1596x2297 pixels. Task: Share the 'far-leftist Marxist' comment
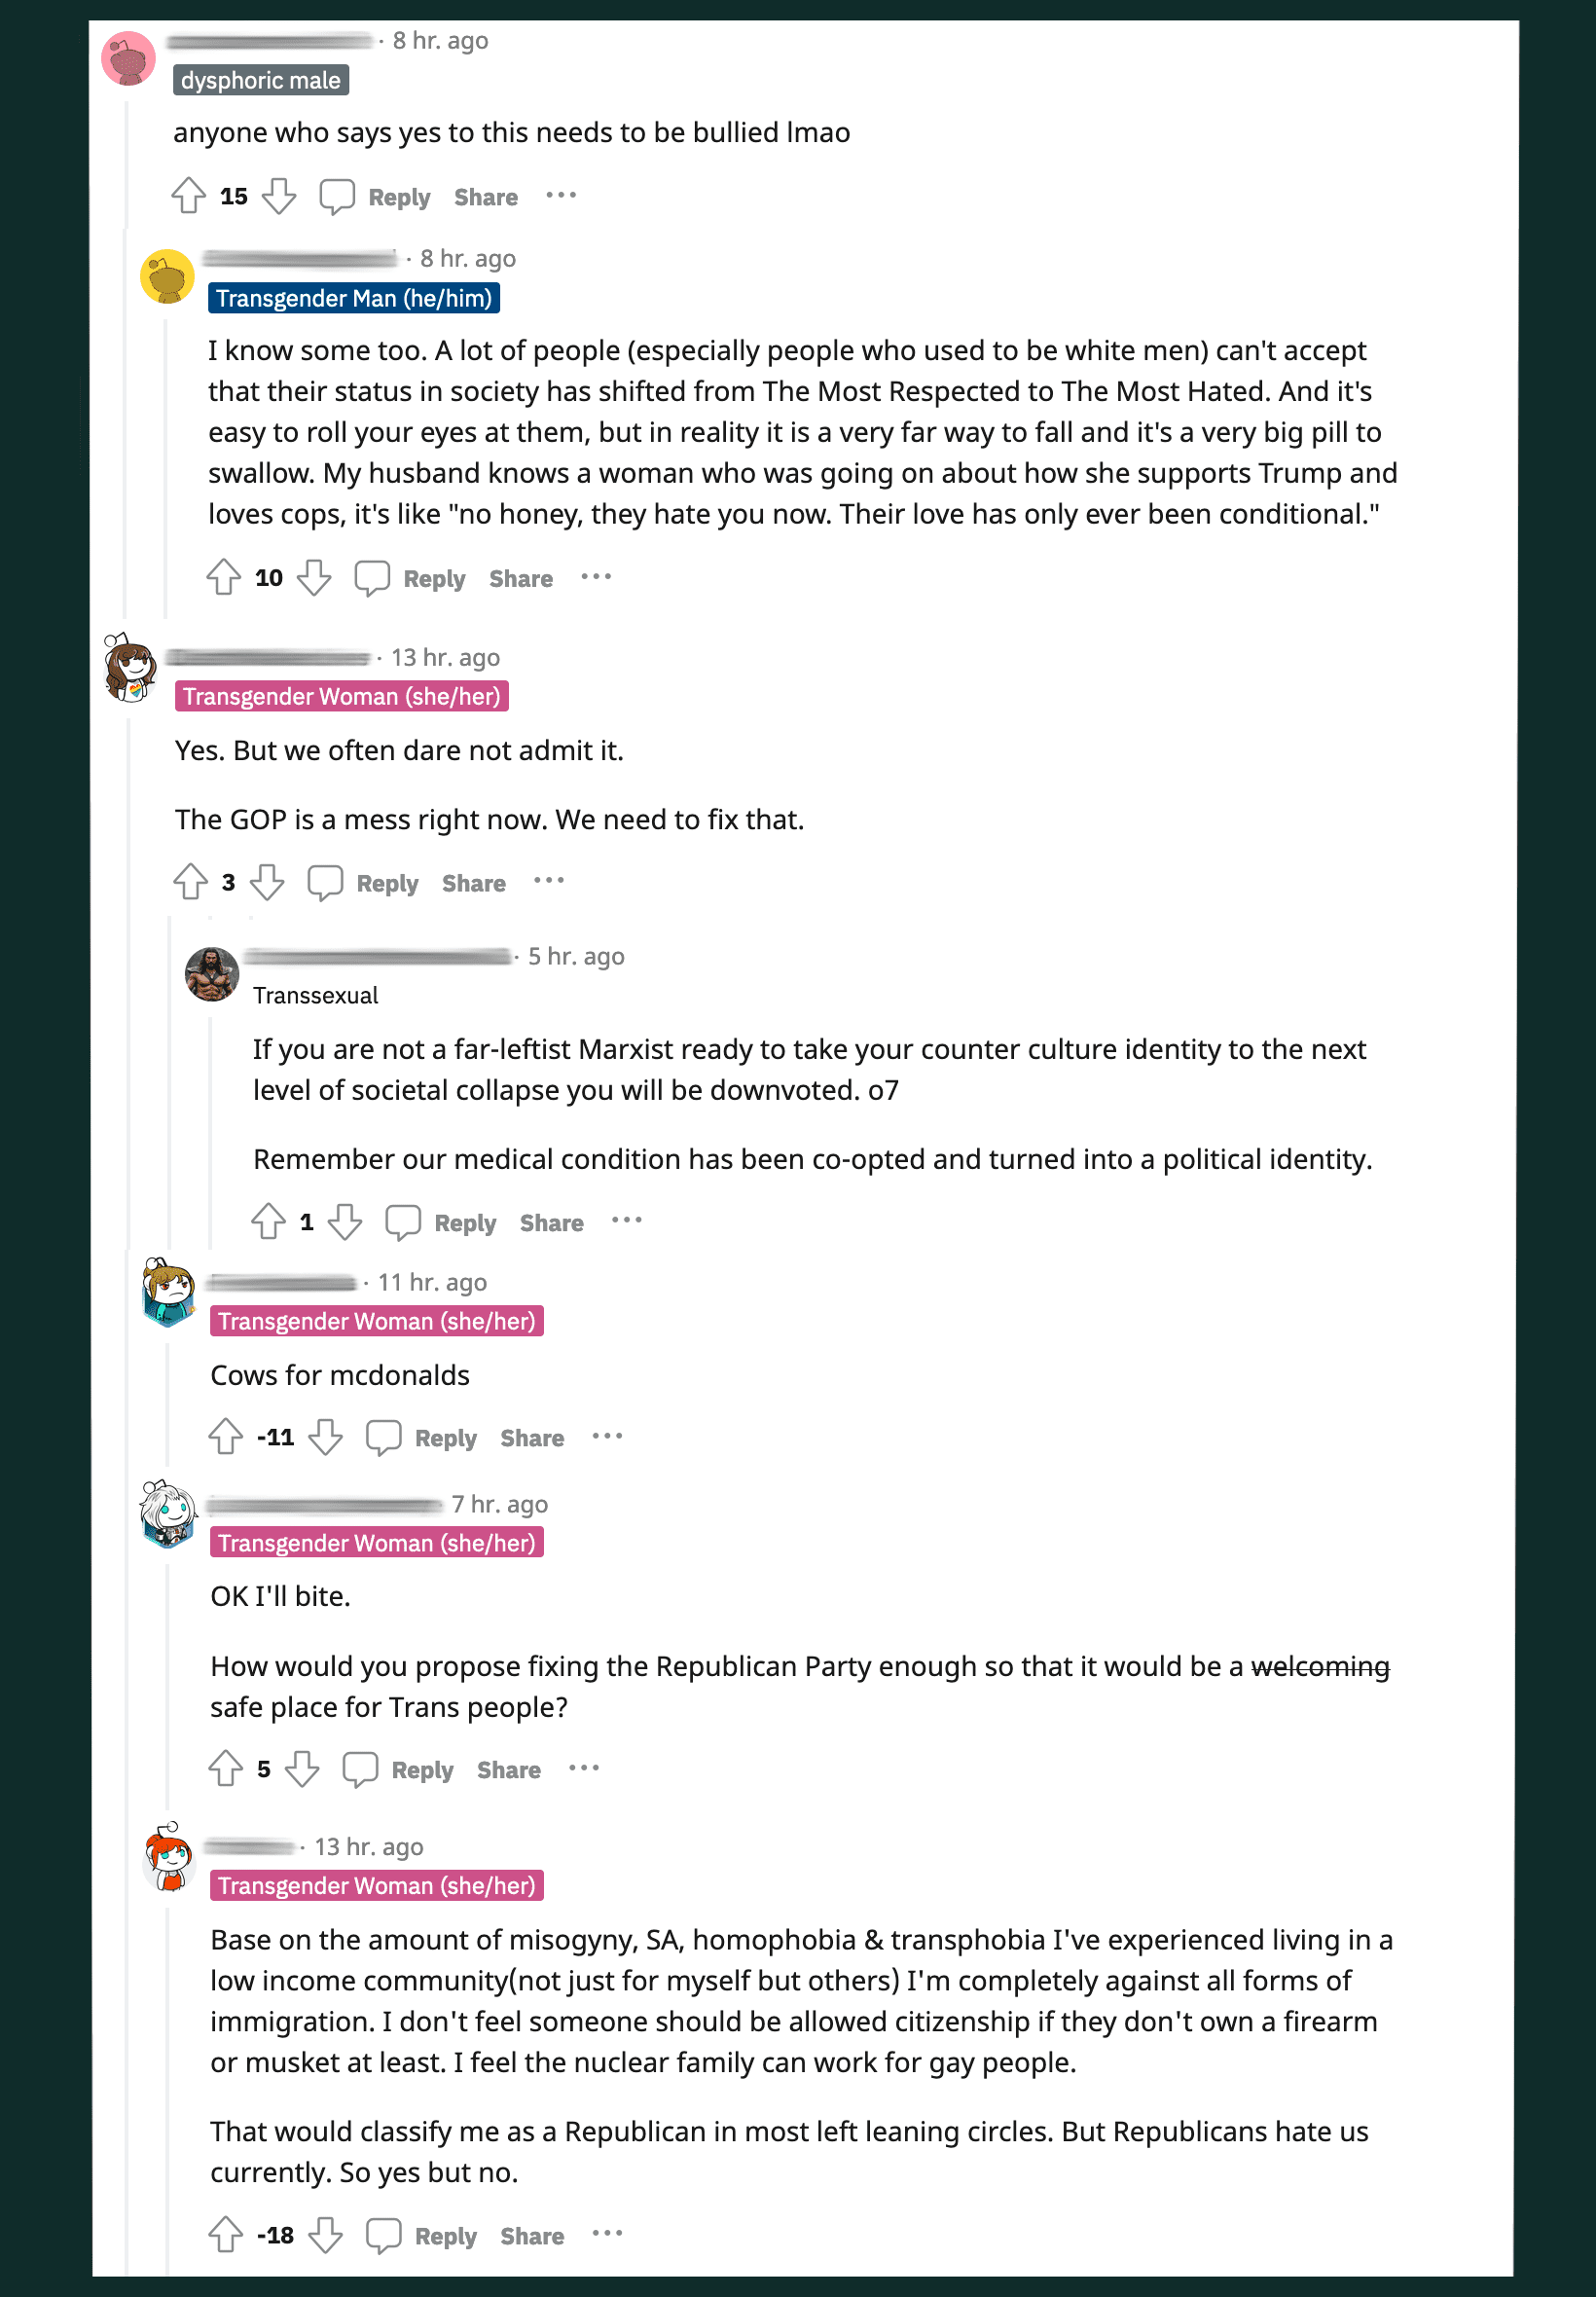click(x=551, y=1223)
